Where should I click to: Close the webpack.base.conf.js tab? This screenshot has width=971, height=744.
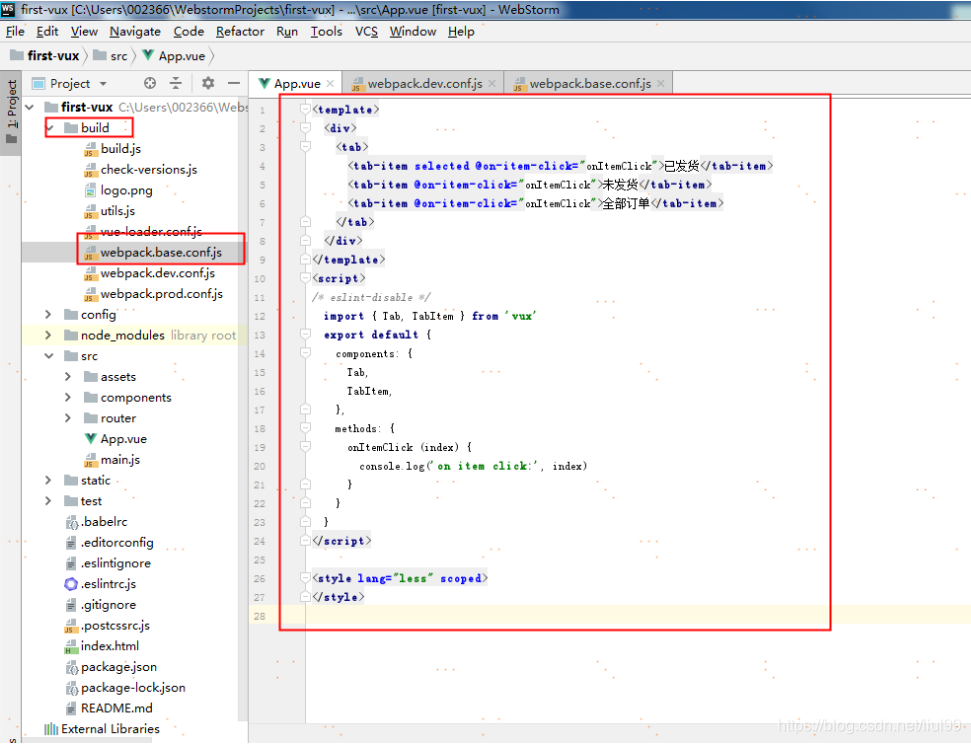[661, 84]
